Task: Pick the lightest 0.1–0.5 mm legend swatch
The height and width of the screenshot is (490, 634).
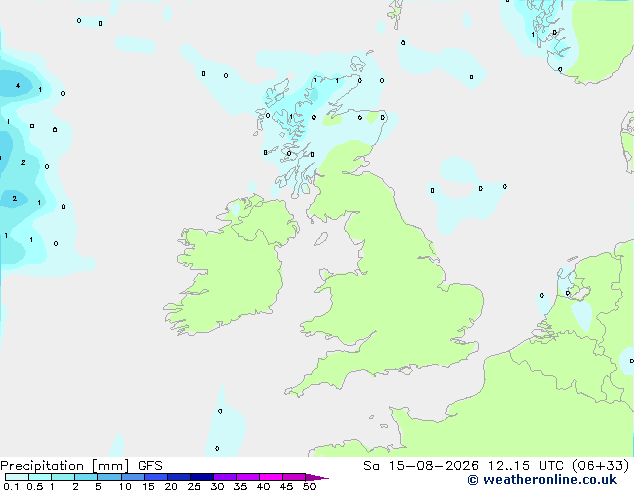Action: tap(17, 477)
